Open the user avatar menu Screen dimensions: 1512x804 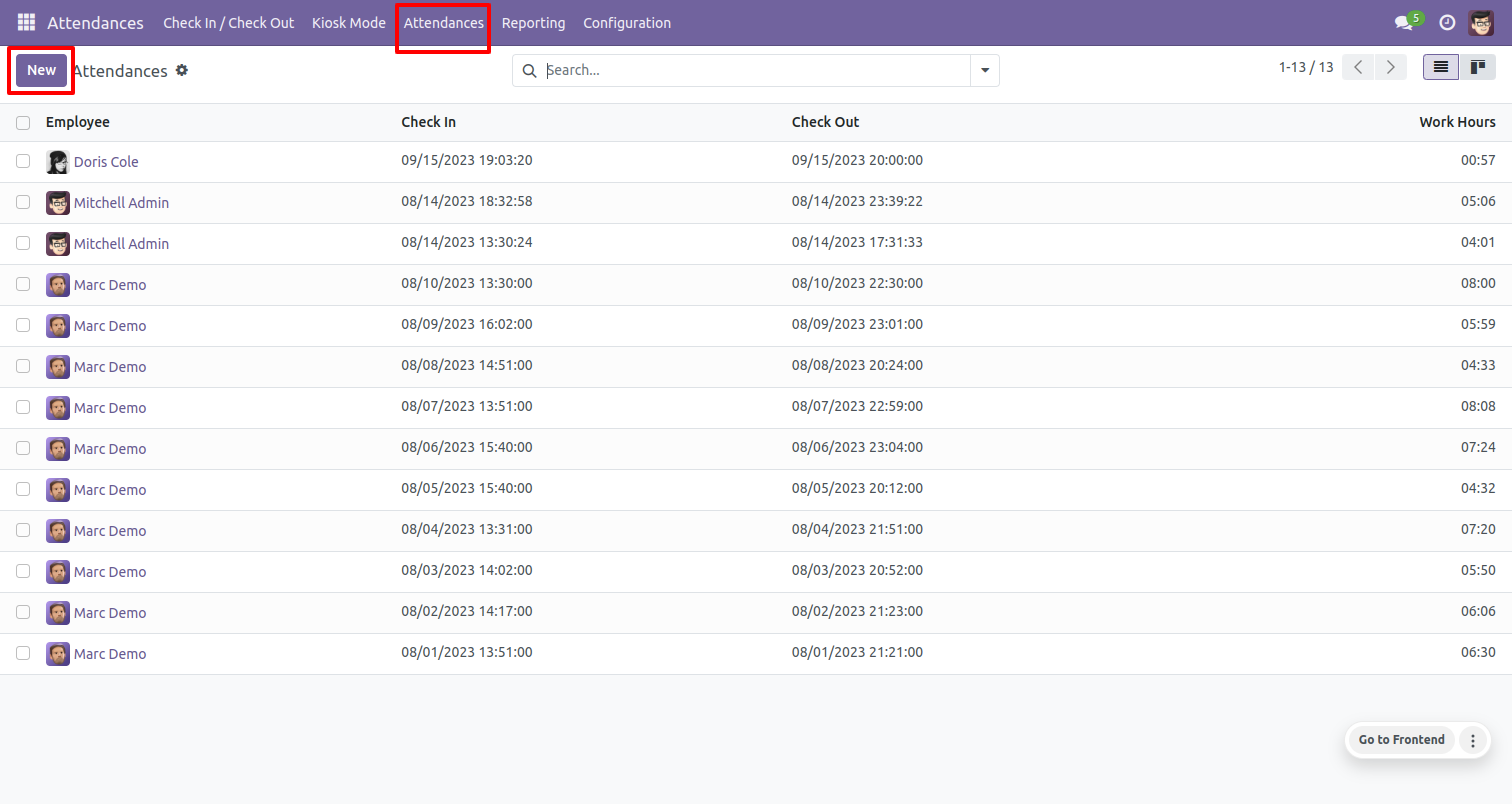[1481, 22]
